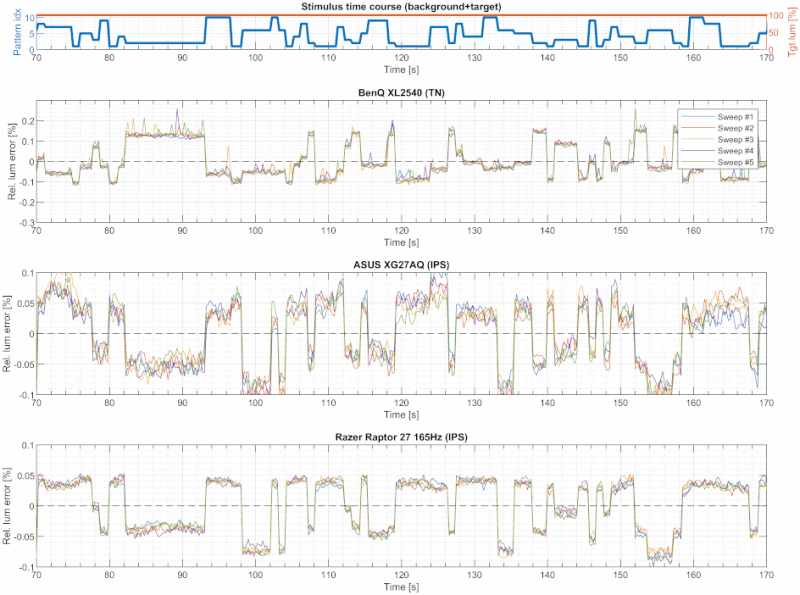Click the 'Time [s]' label under BenQ plot
The image size is (800, 595).
click(401, 242)
